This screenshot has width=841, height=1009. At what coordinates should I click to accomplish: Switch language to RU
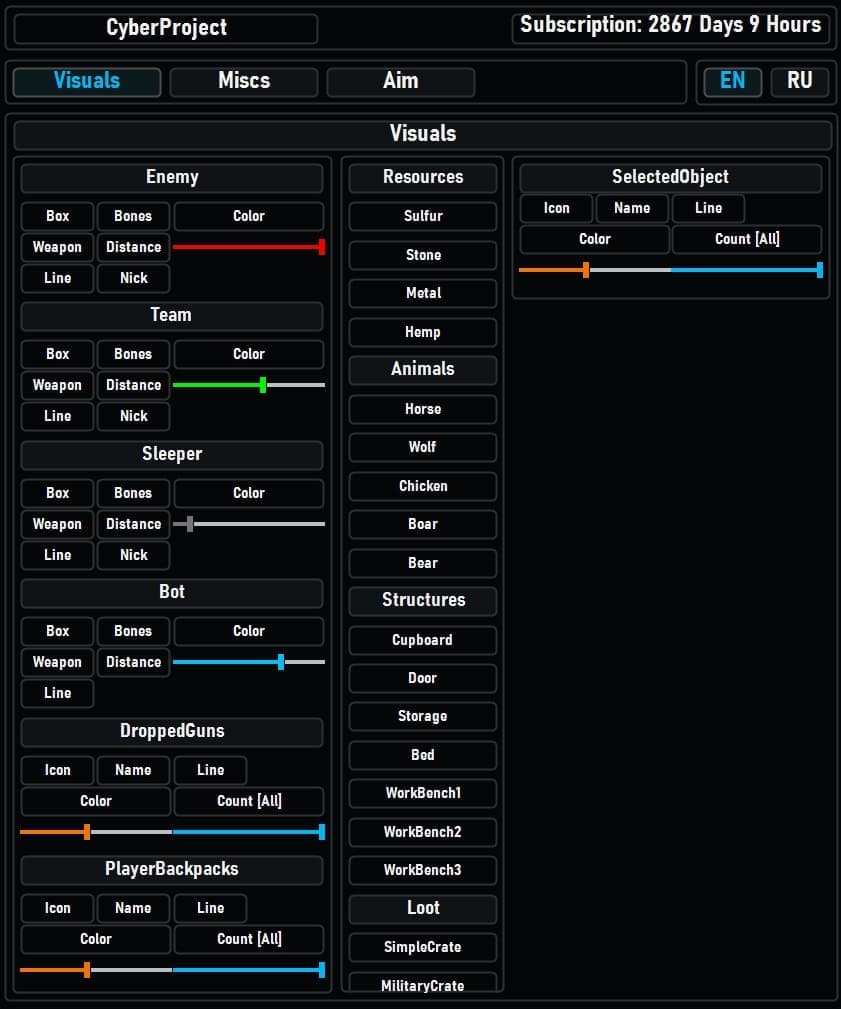tap(799, 81)
